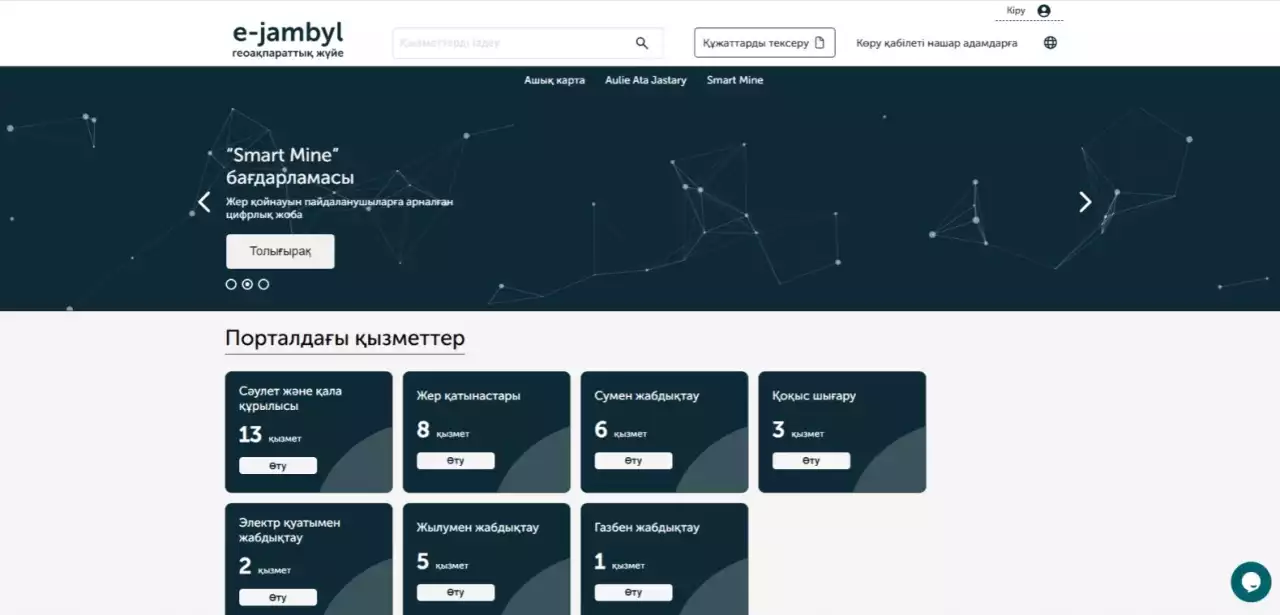Screen dimensions: 1280x615
Task: Click the Электр қуатымен жабдықтау title
Action: click(x=290, y=530)
